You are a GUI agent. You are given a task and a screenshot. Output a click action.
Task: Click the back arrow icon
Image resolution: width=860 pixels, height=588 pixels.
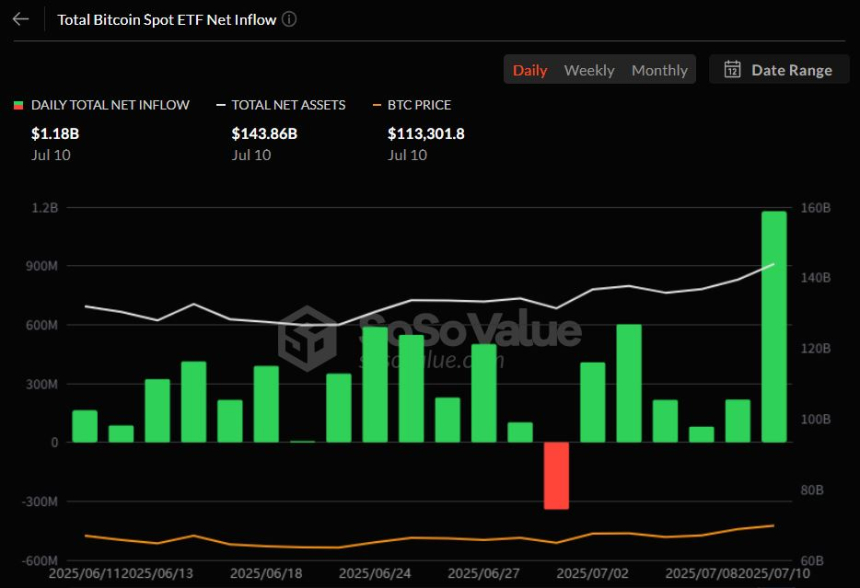pos(20,18)
